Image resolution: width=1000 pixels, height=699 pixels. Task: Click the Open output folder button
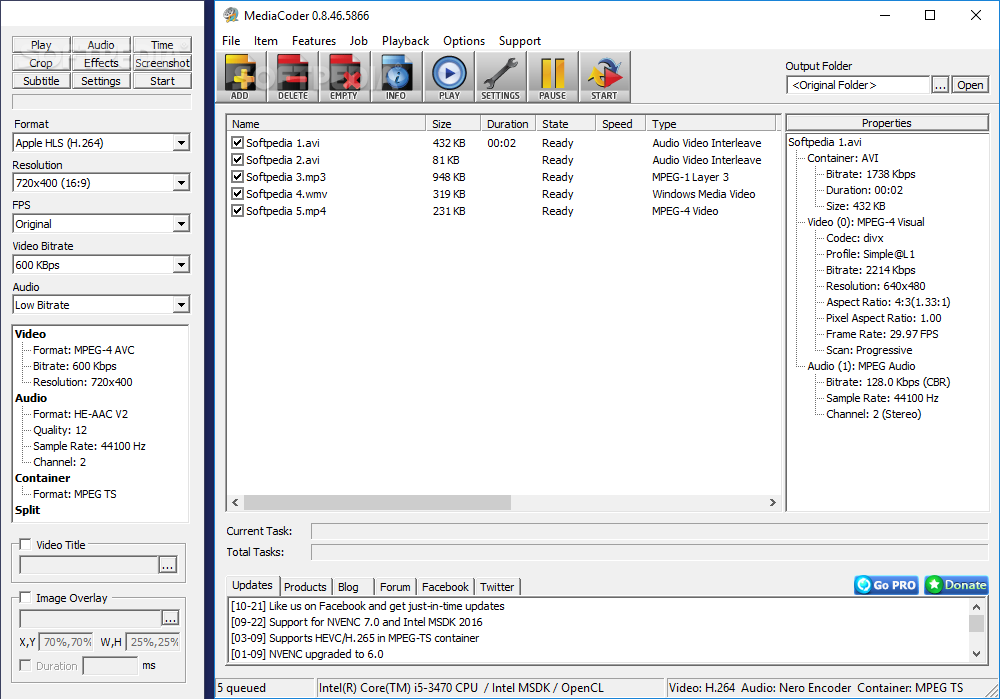click(x=969, y=85)
